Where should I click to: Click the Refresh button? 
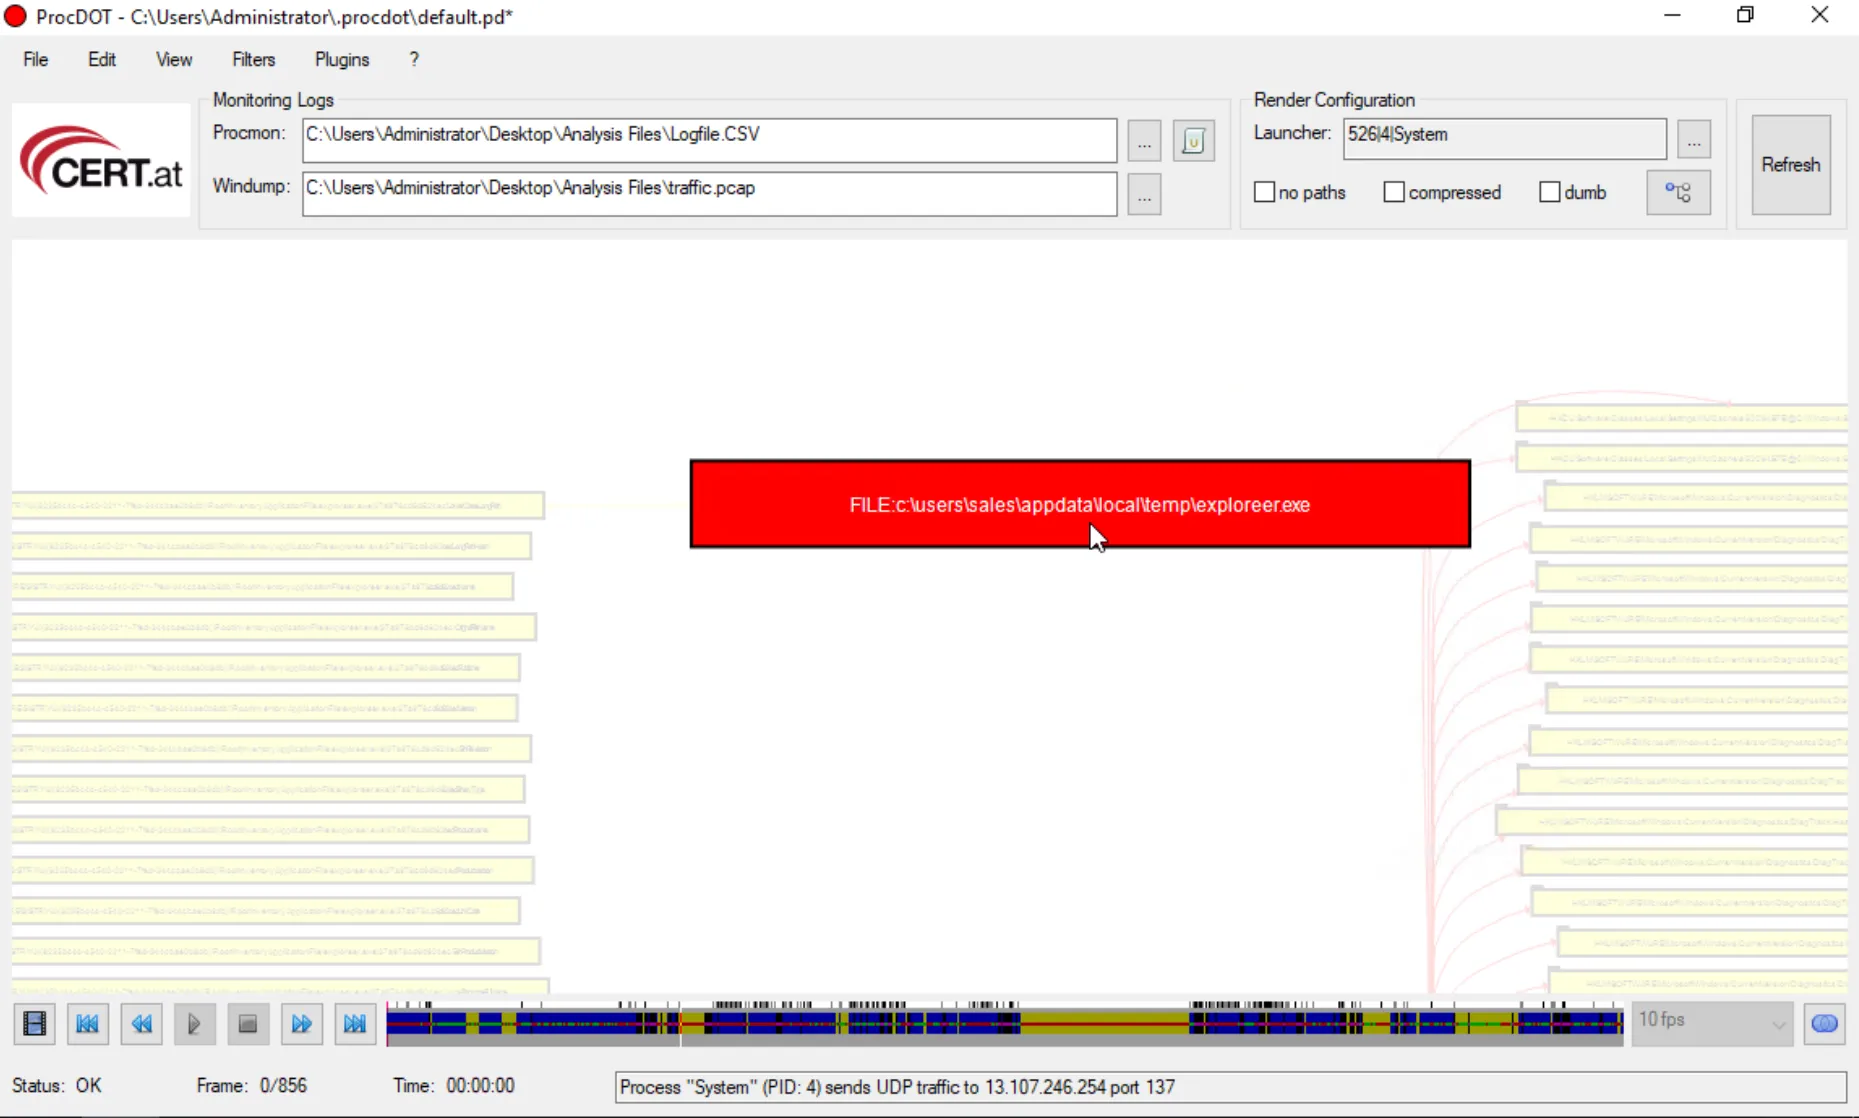[1790, 165]
